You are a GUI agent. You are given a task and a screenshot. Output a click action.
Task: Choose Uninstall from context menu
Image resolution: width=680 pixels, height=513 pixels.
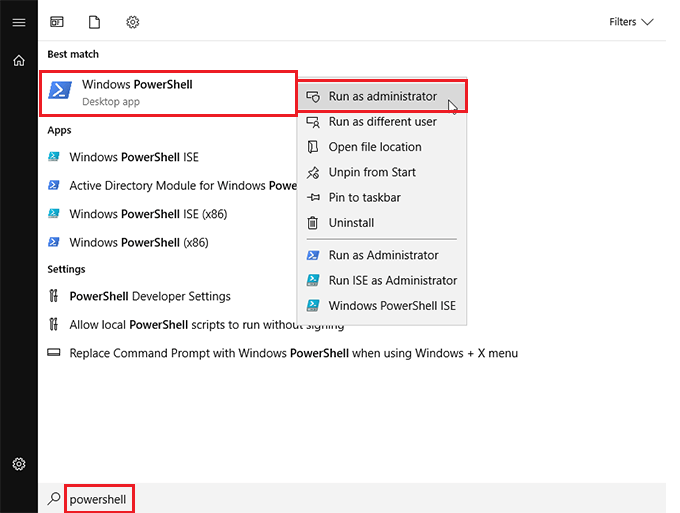382,222
